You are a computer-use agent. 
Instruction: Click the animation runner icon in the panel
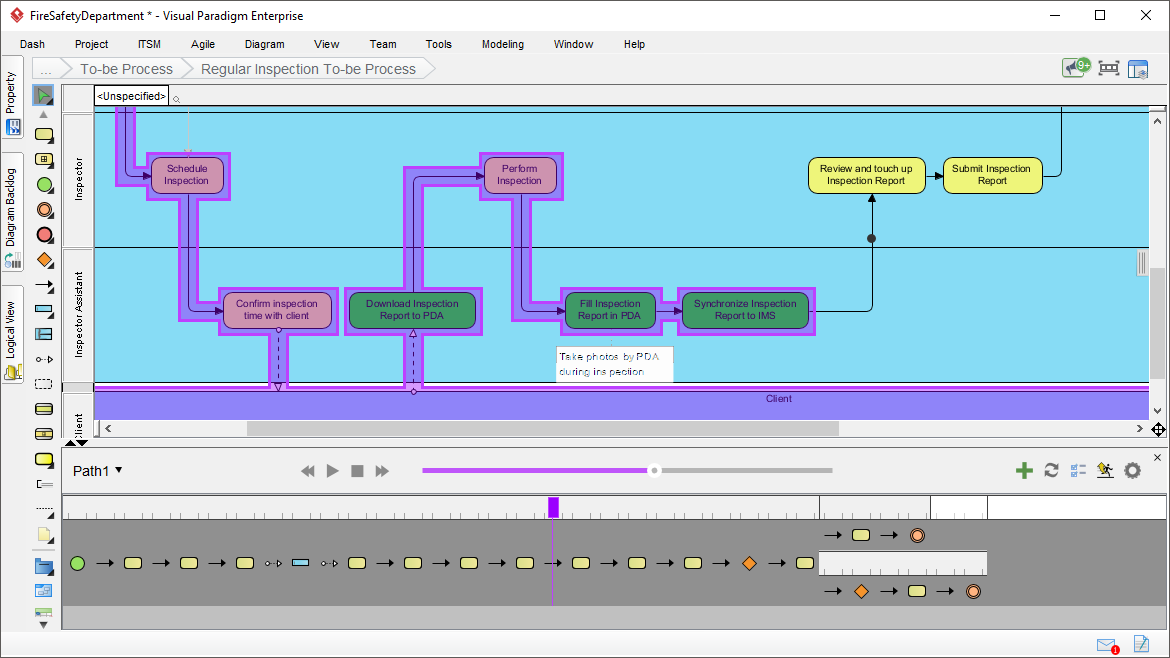pyautogui.click(x=1105, y=470)
